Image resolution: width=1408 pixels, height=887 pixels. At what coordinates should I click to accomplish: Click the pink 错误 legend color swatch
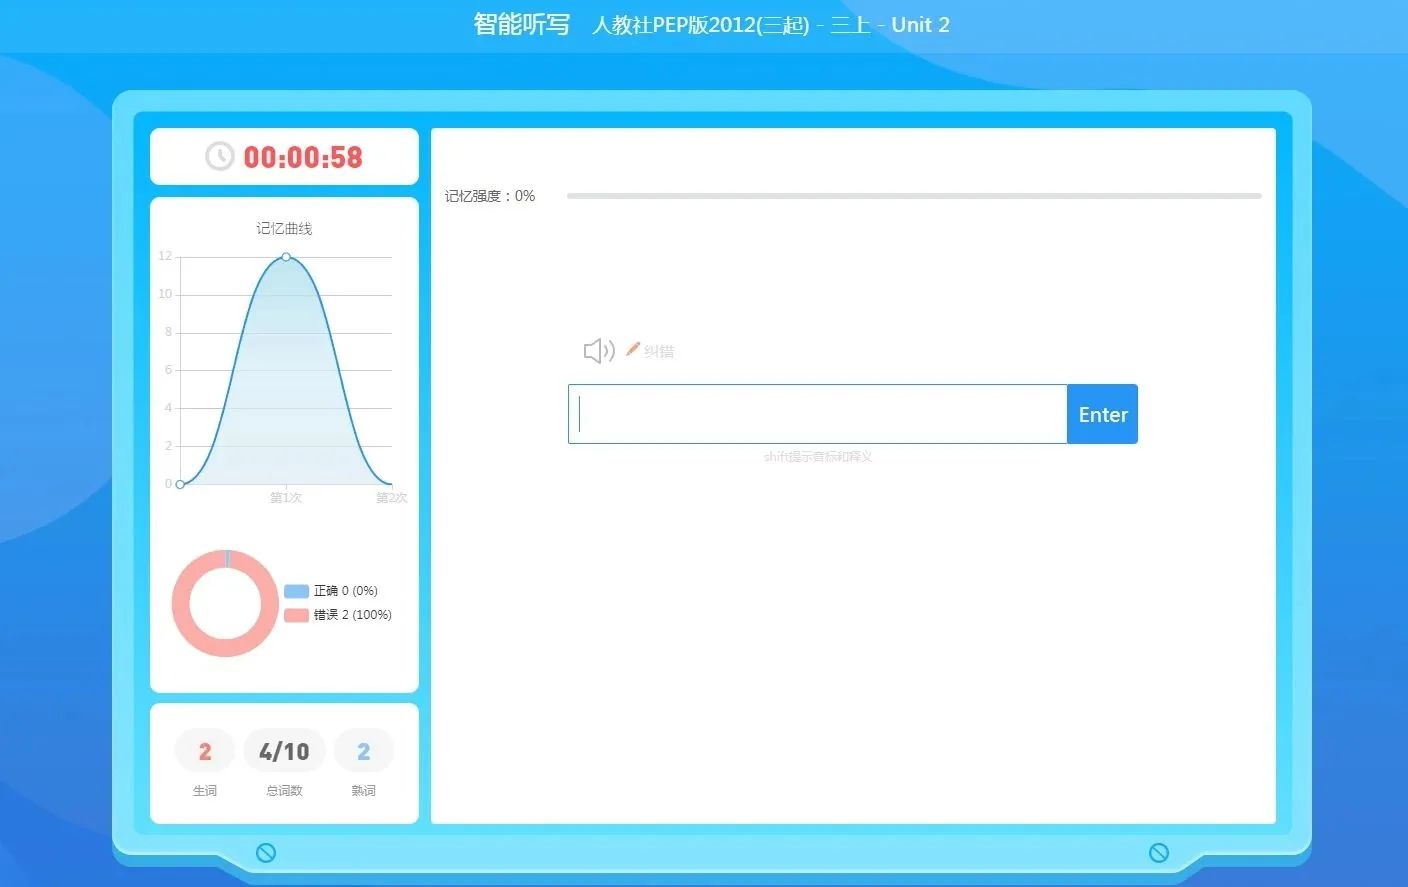296,615
